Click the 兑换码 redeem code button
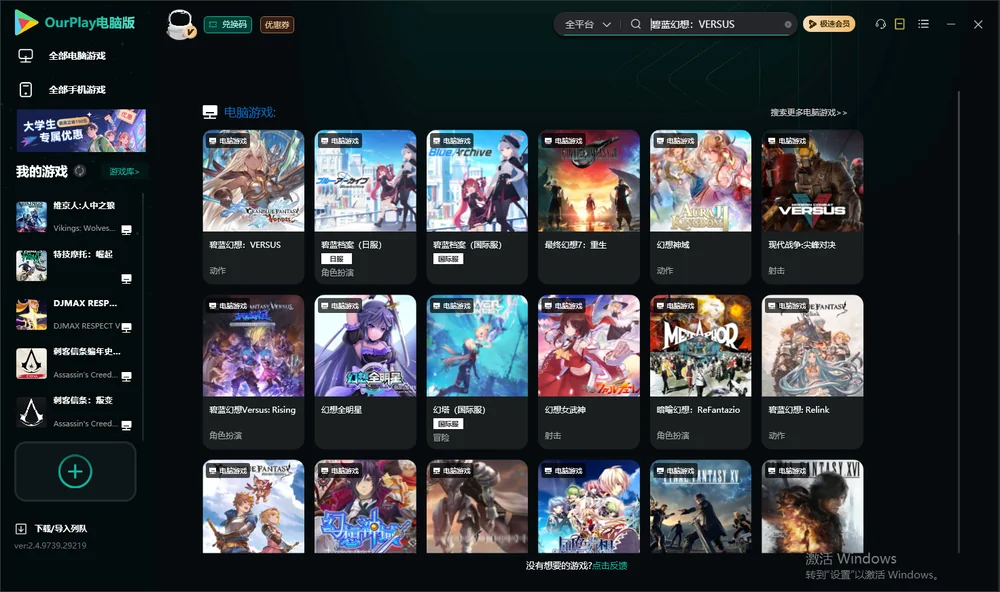The image size is (1000, 592). [x=228, y=24]
